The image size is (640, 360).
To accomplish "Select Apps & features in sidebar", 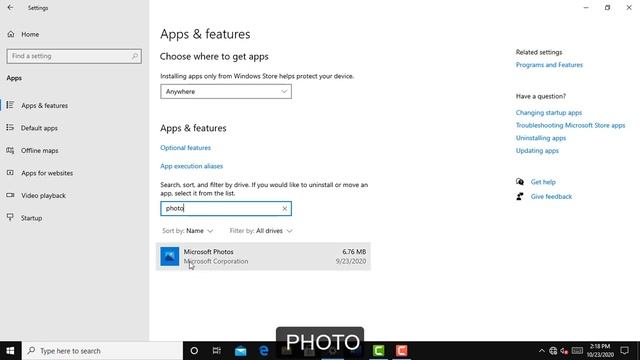I will [x=44, y=105].
